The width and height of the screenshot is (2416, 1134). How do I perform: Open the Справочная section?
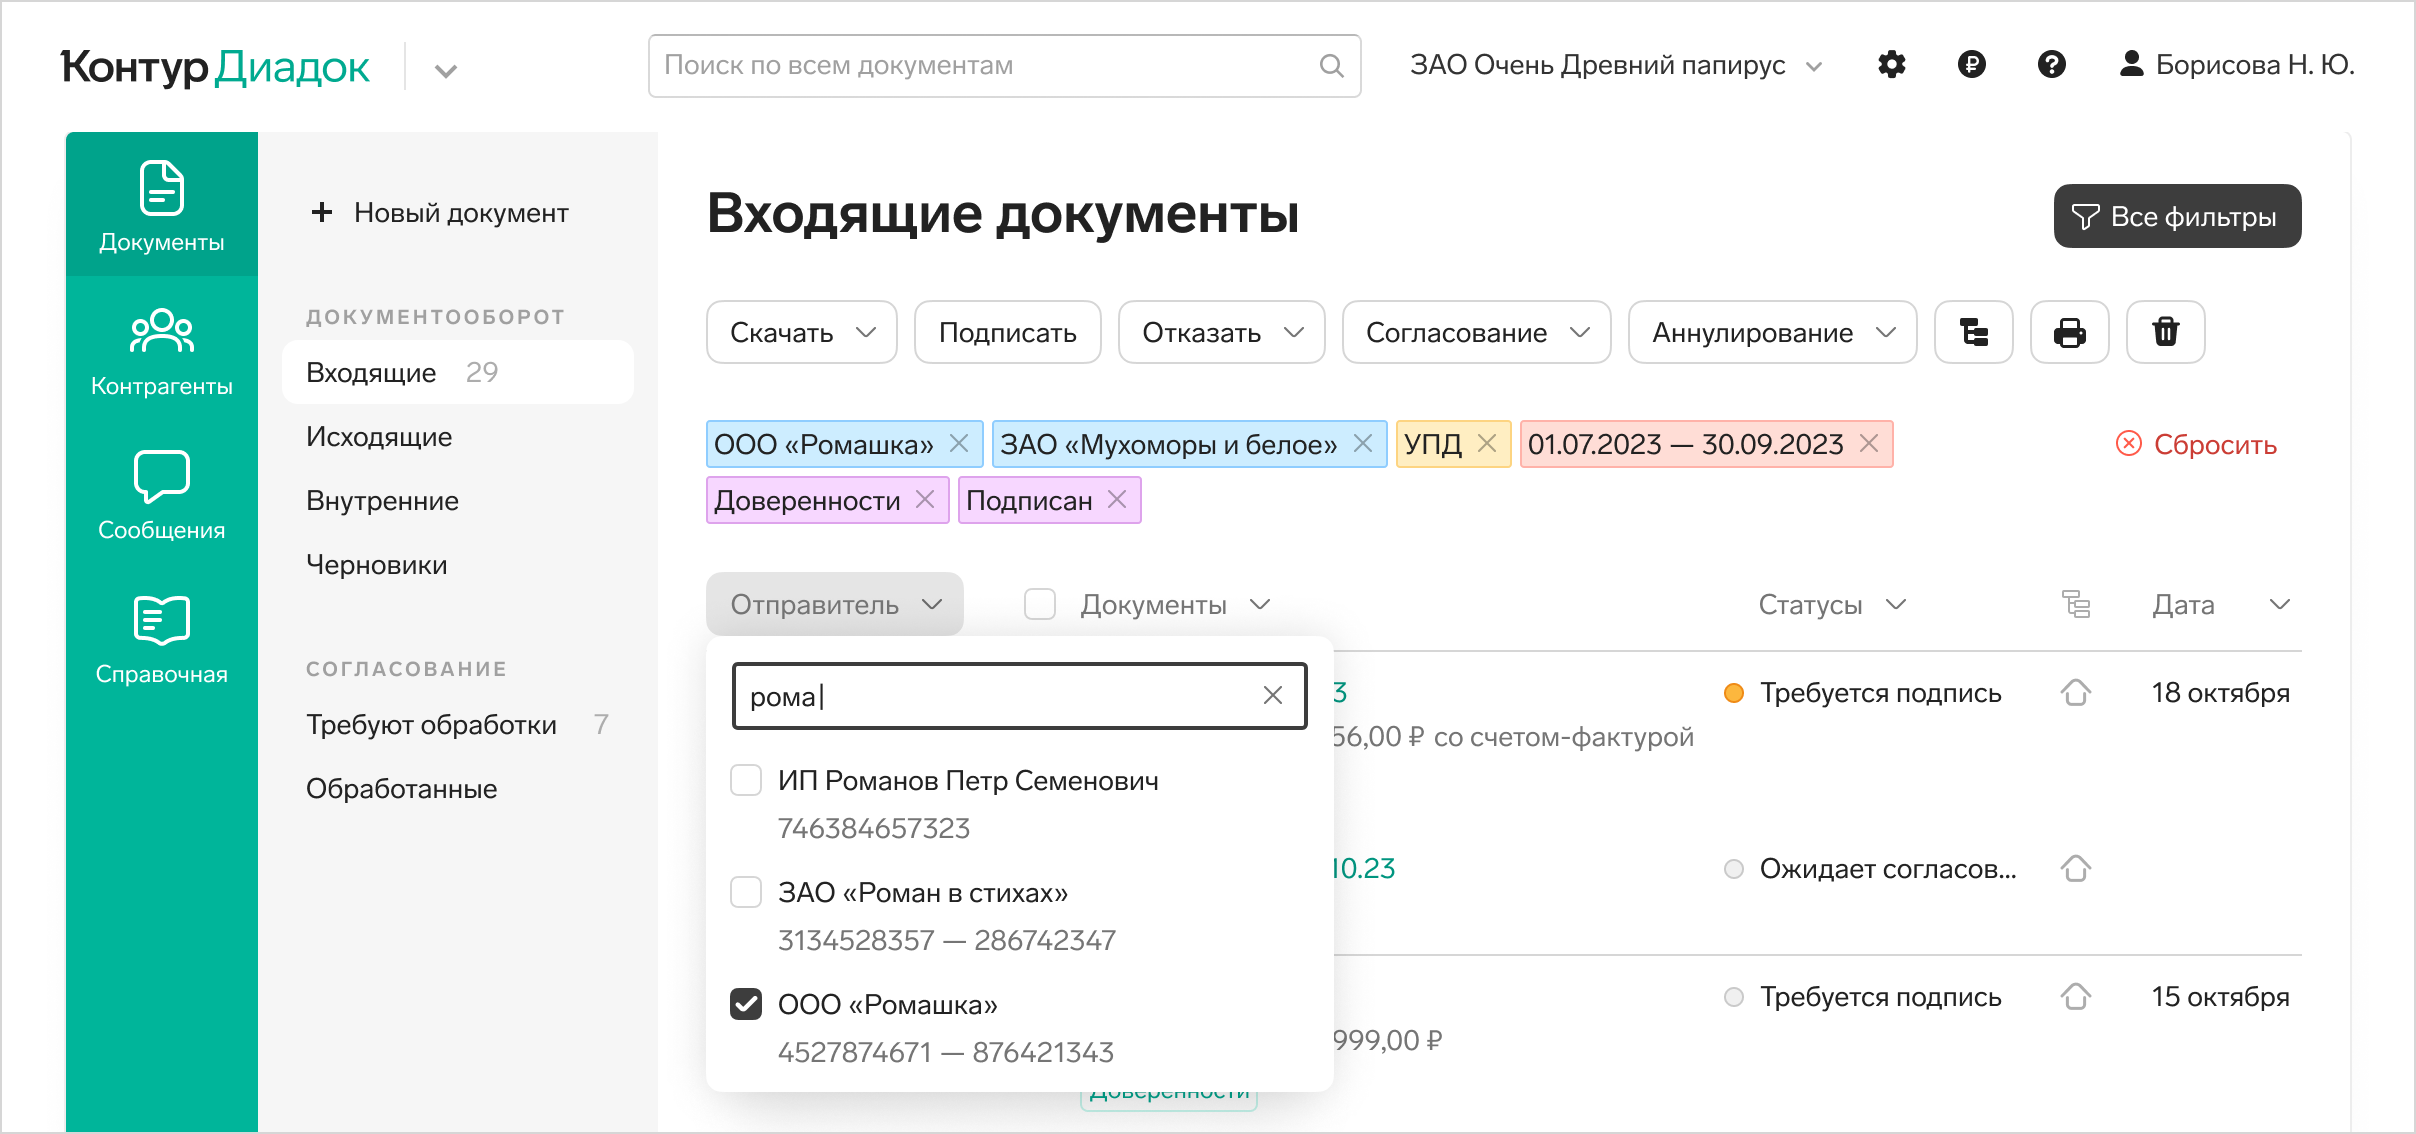click(162, 640)
